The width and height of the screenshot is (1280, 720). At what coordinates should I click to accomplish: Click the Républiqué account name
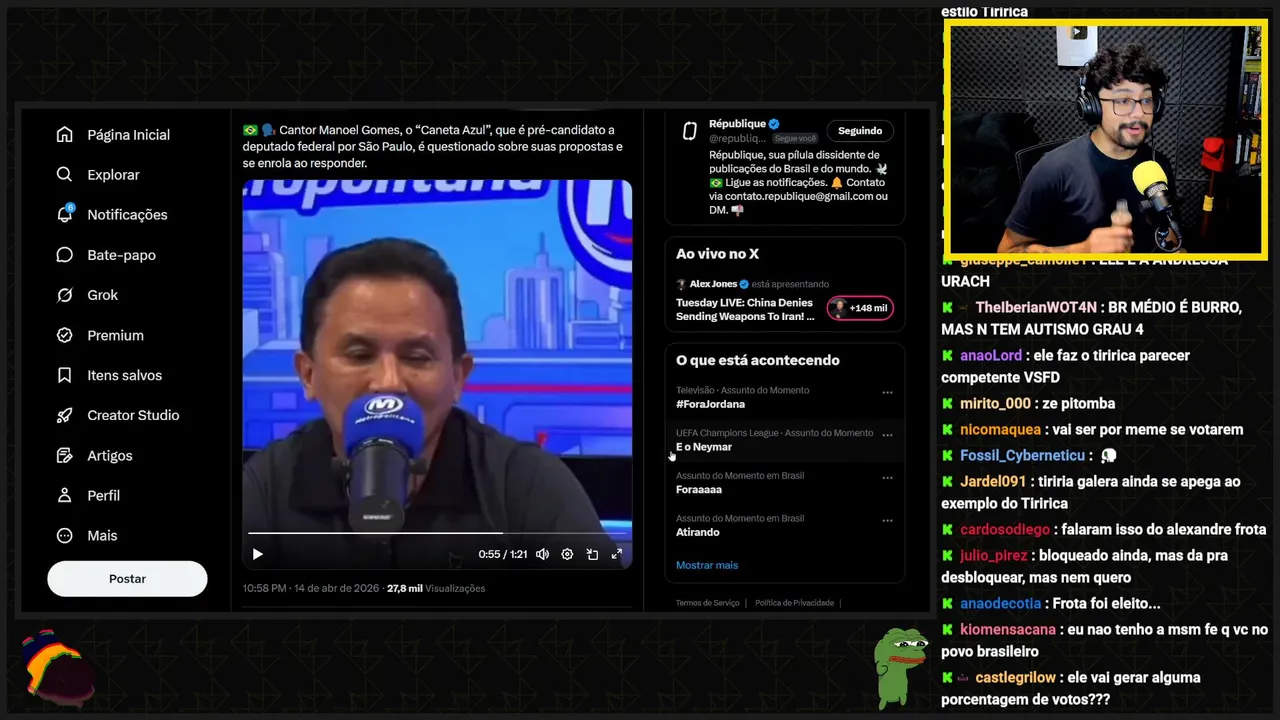pyautogui.click(x=737, y=124)
